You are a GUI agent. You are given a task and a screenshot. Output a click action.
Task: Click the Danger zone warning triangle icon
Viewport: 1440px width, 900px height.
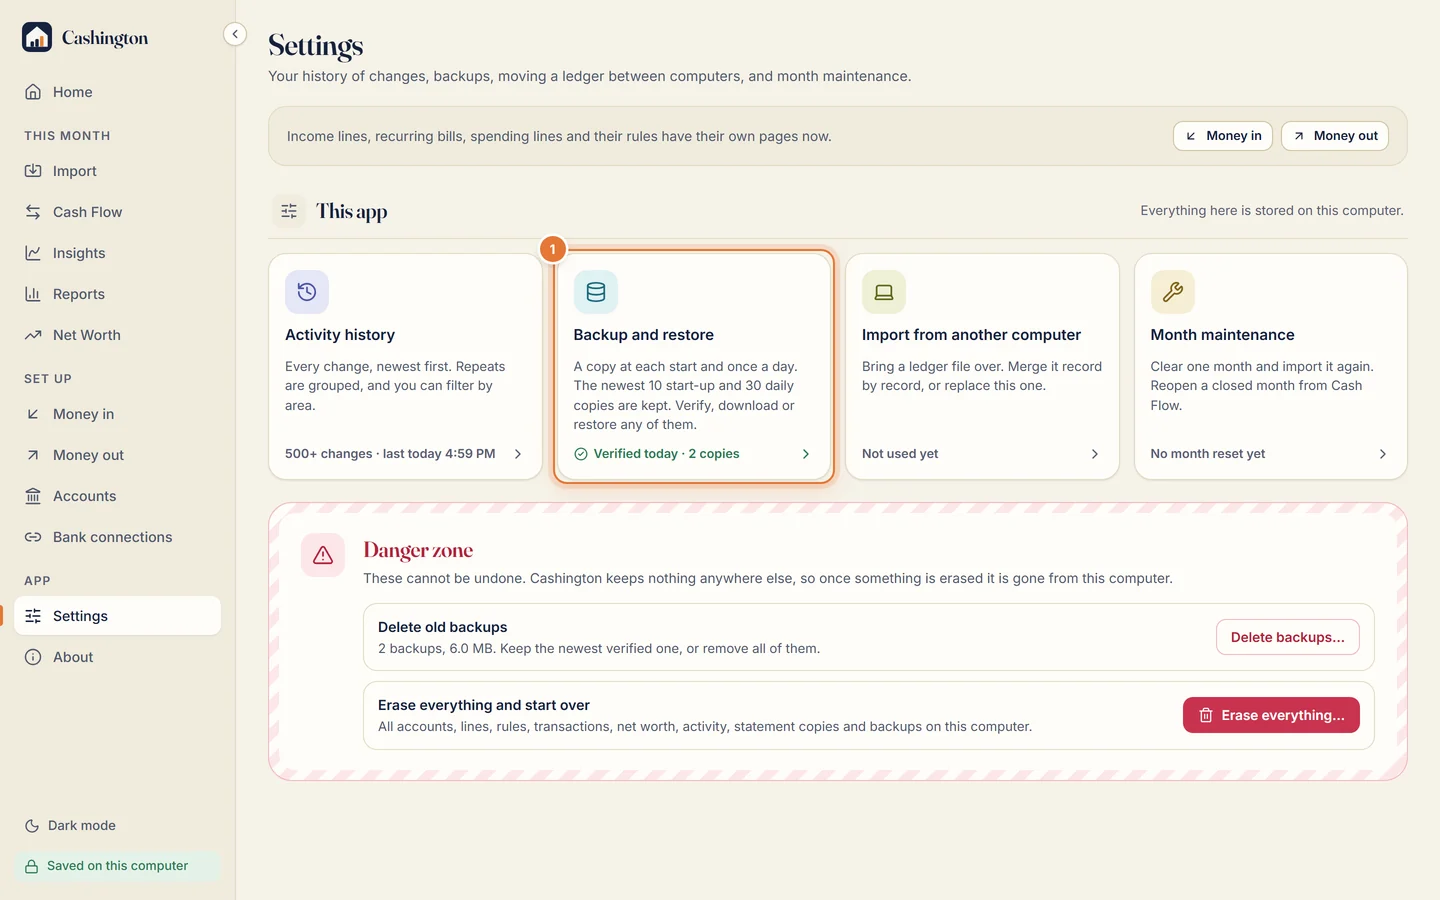[x=323, y=555]
